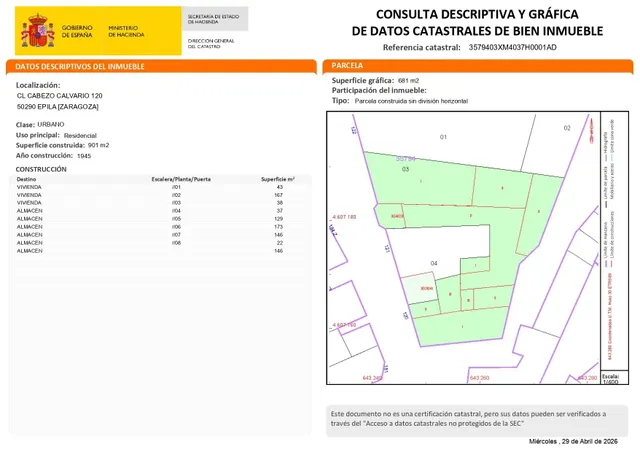The width and height of the screenshot is (640, 452).
Task: Click the 'Clase:' label
Action: [x=25, y=125]
